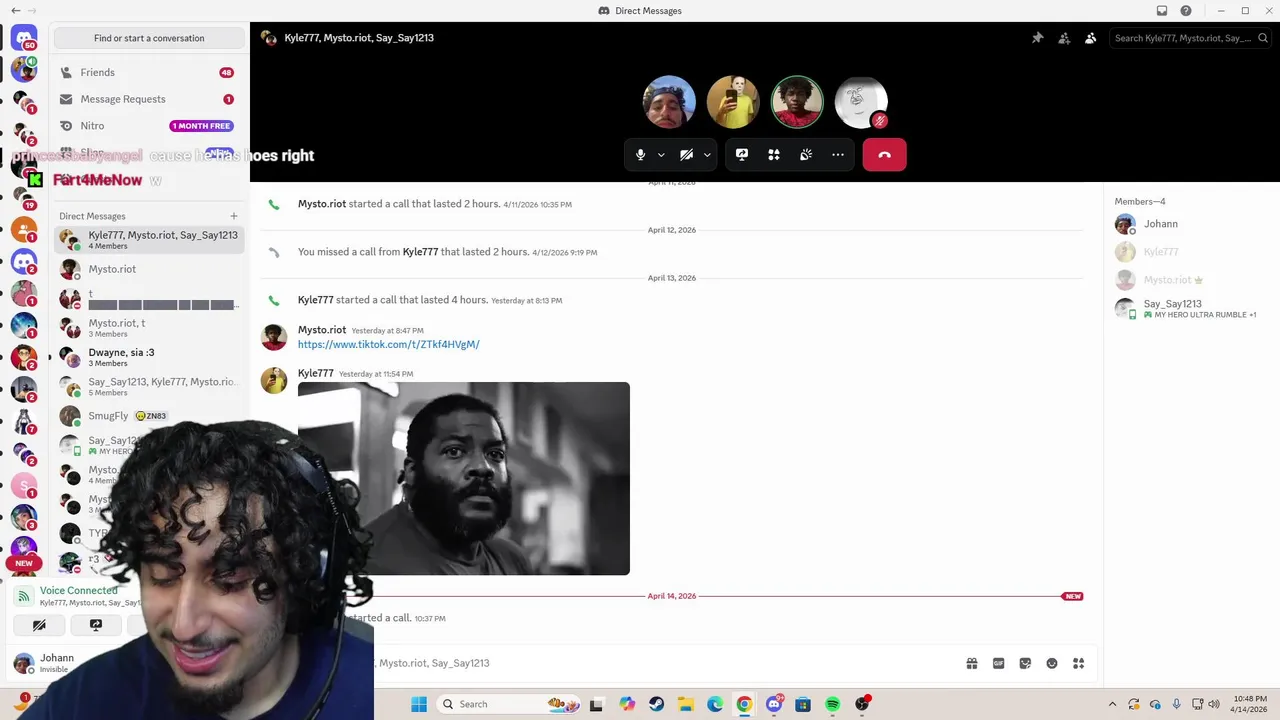Screen dimensions: 1280x720
Task: Open Mysto.riot, t group conversation
Action: 149,328
